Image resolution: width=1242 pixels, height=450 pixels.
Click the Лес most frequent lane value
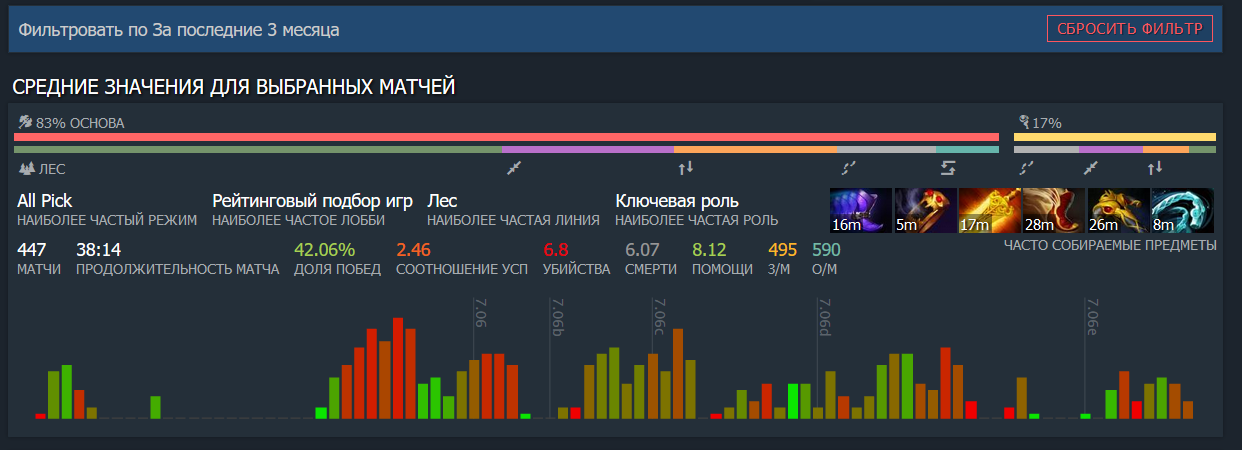click(442, 201)
